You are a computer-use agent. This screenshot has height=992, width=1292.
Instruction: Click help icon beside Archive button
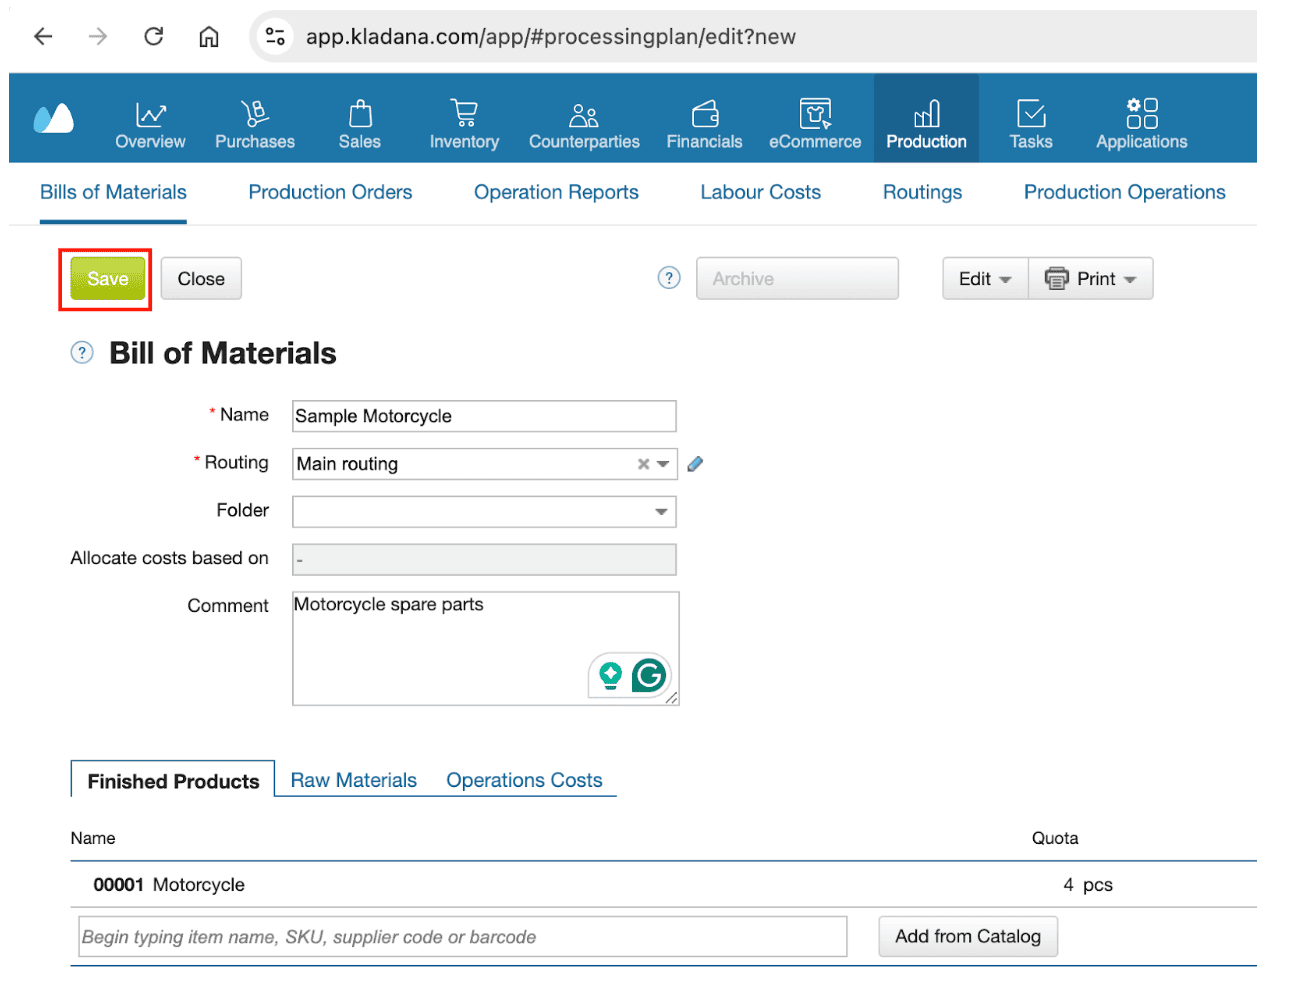click(669, 278)
